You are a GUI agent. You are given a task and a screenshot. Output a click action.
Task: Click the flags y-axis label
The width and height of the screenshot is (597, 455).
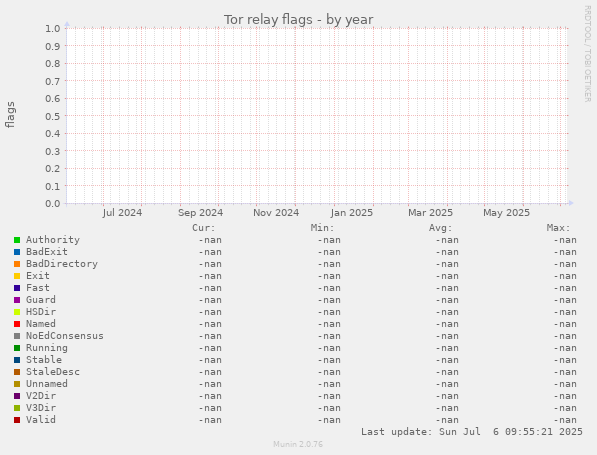click(10, 115)
